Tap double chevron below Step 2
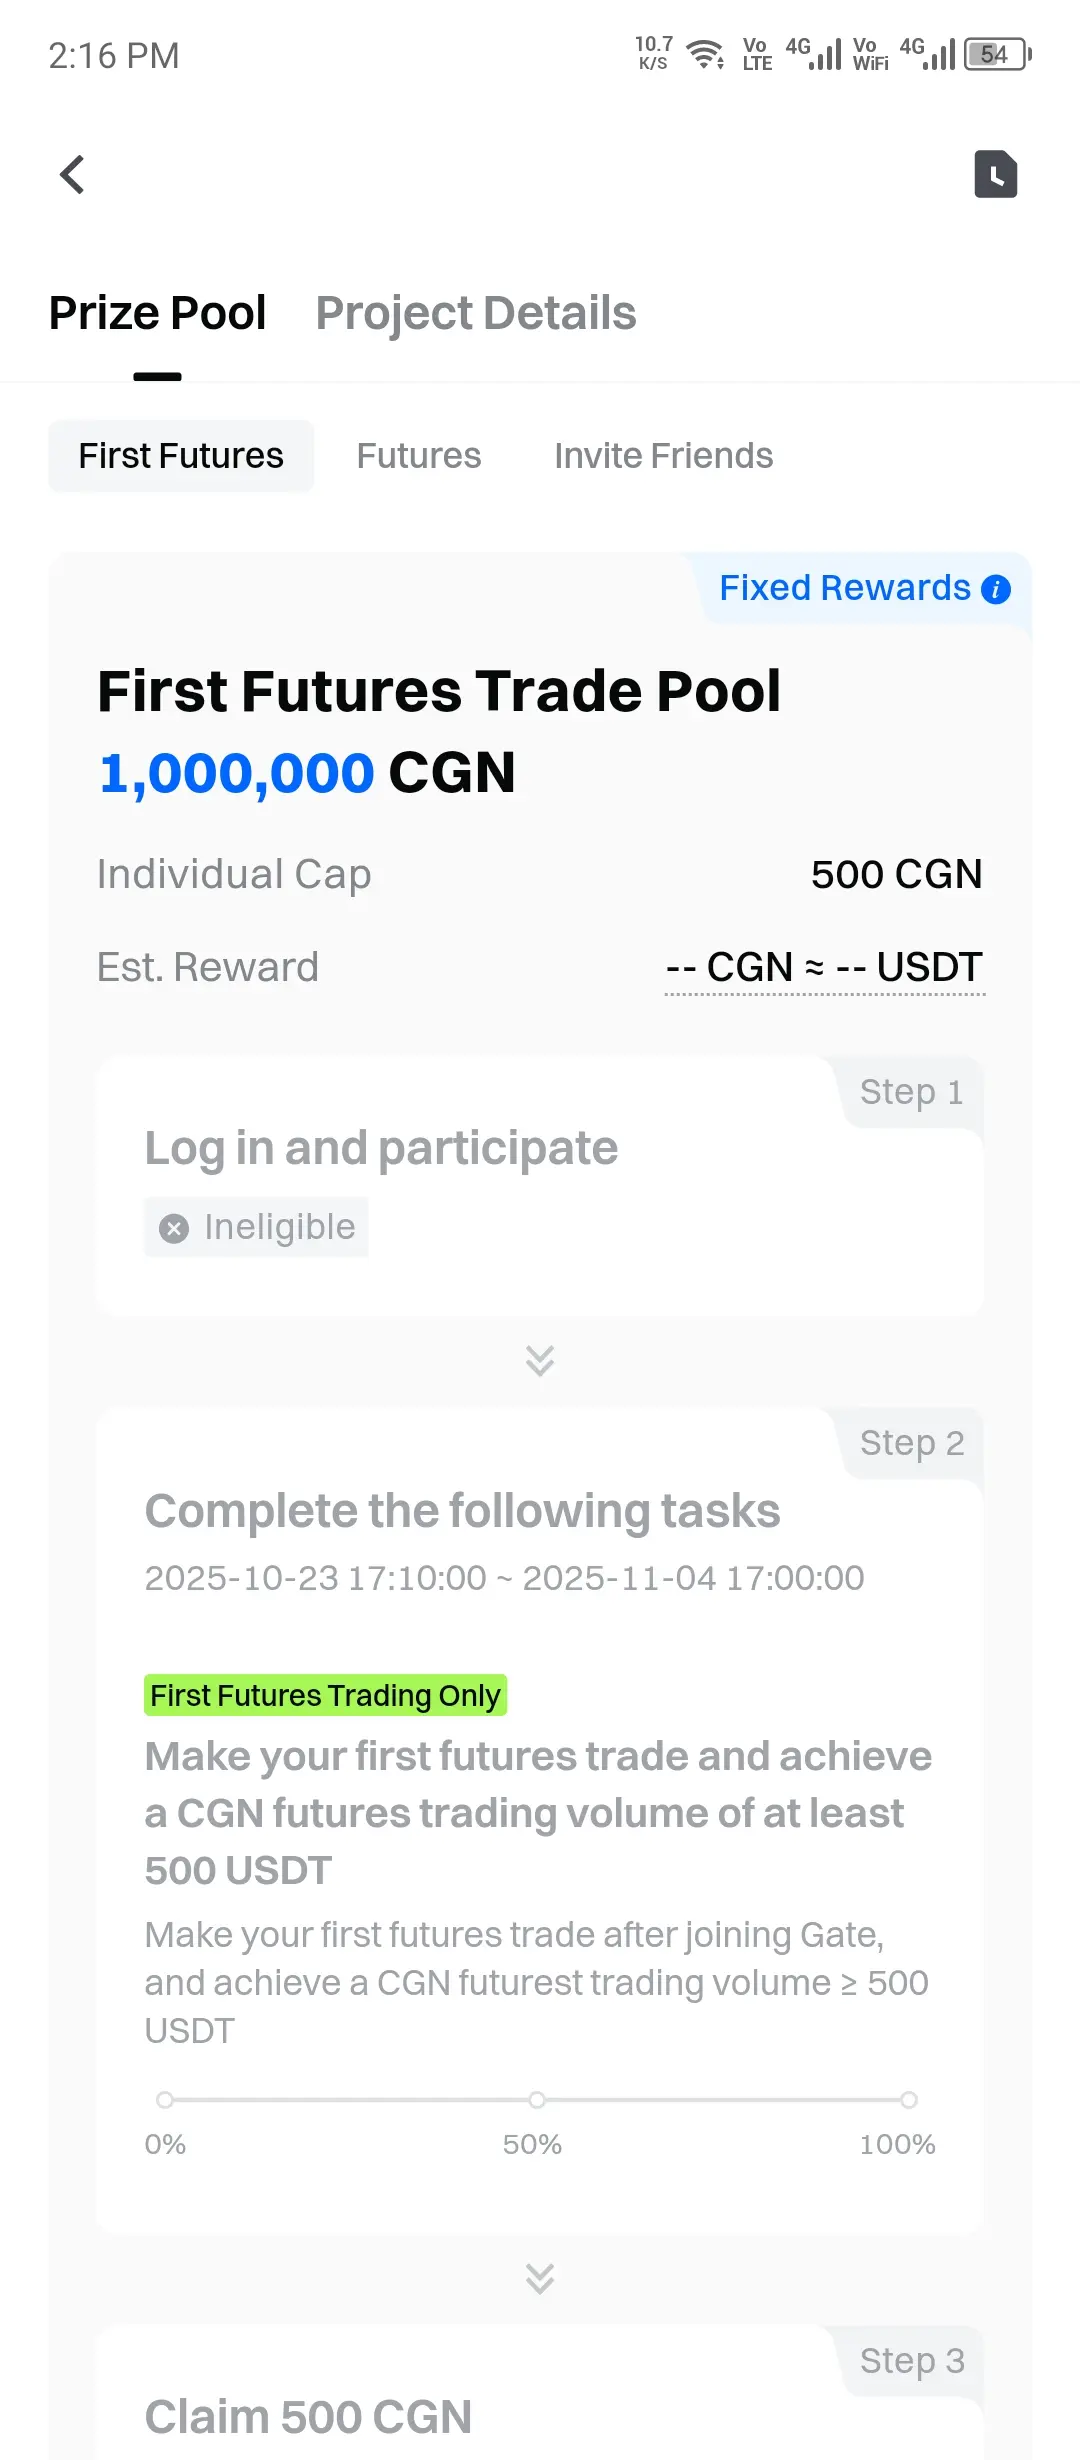 coord(540,2278)
